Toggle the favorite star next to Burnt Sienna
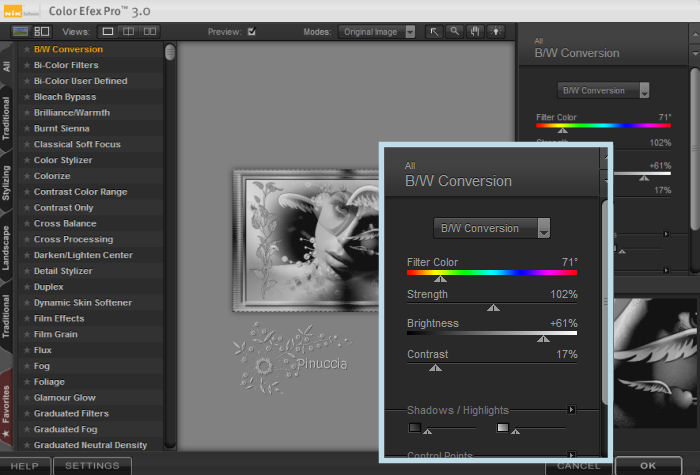This screenshot has height=475, width=700. [x=27, y=129]
